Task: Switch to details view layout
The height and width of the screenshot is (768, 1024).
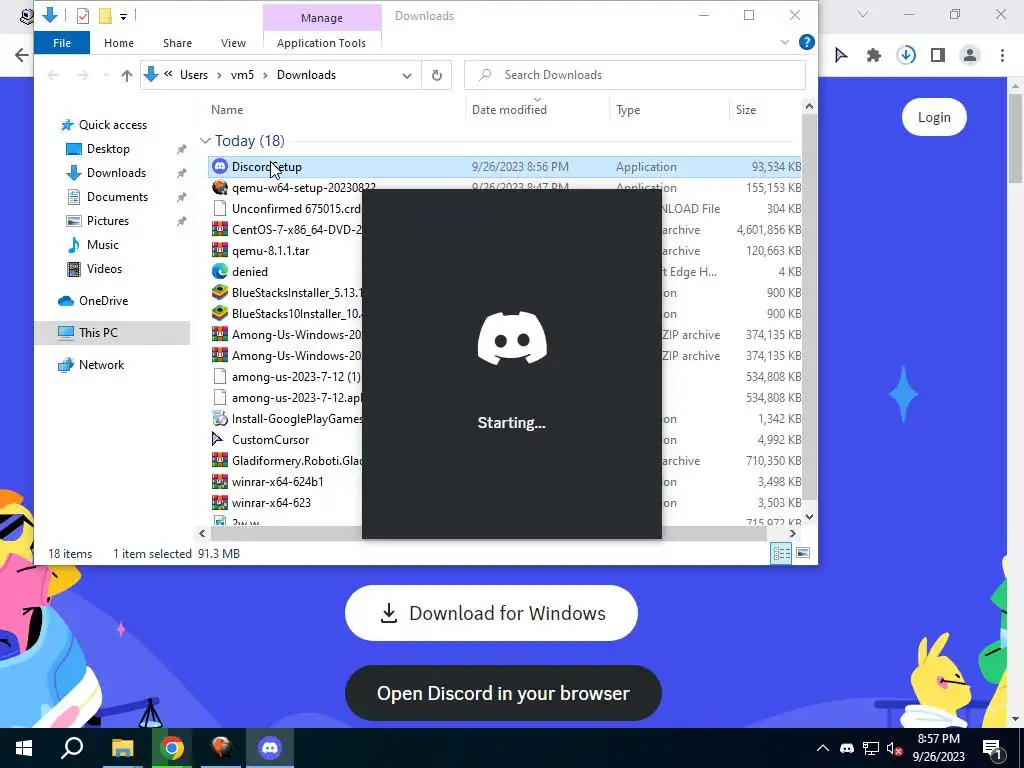Action: click(x=782, y=553)
